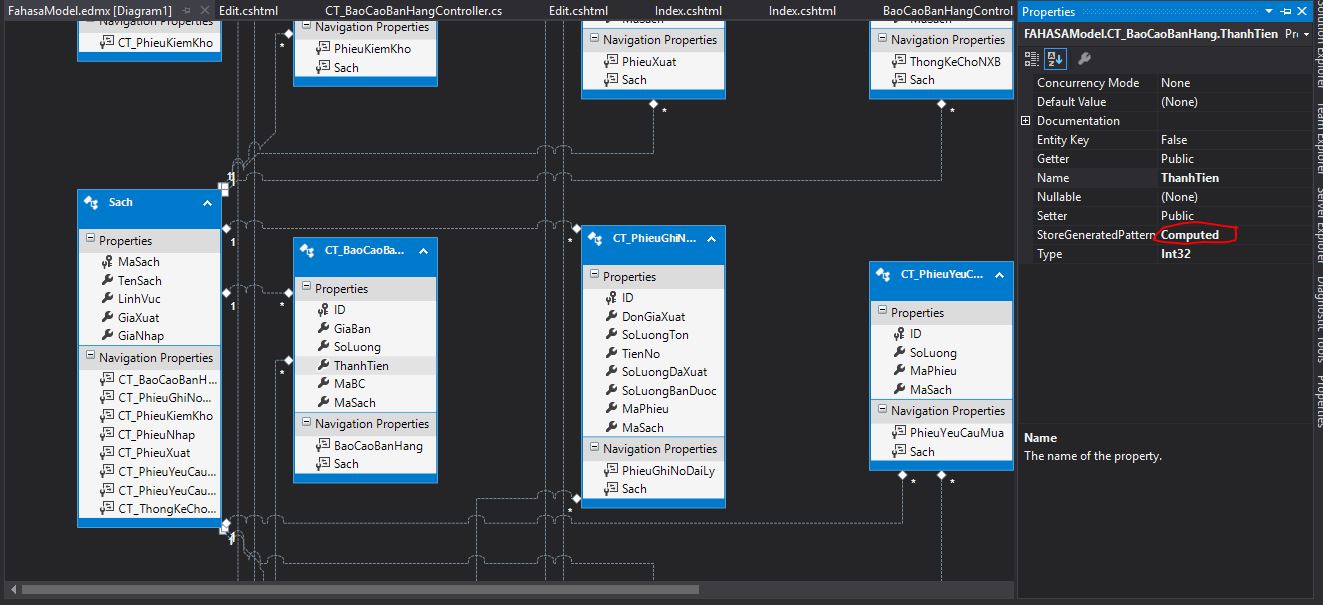Click the MaSach key icon in Sach entity
Viewport: 1323px width, 605px height.
coord(108,262)
